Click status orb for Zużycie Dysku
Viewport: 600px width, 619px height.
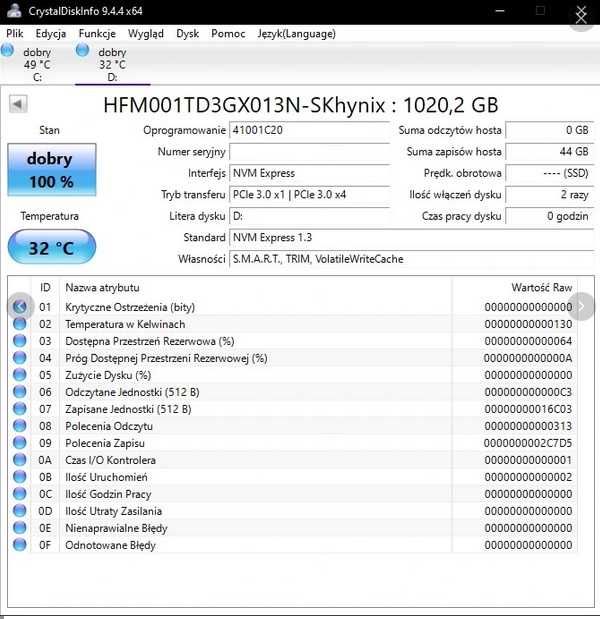(19, 375)
